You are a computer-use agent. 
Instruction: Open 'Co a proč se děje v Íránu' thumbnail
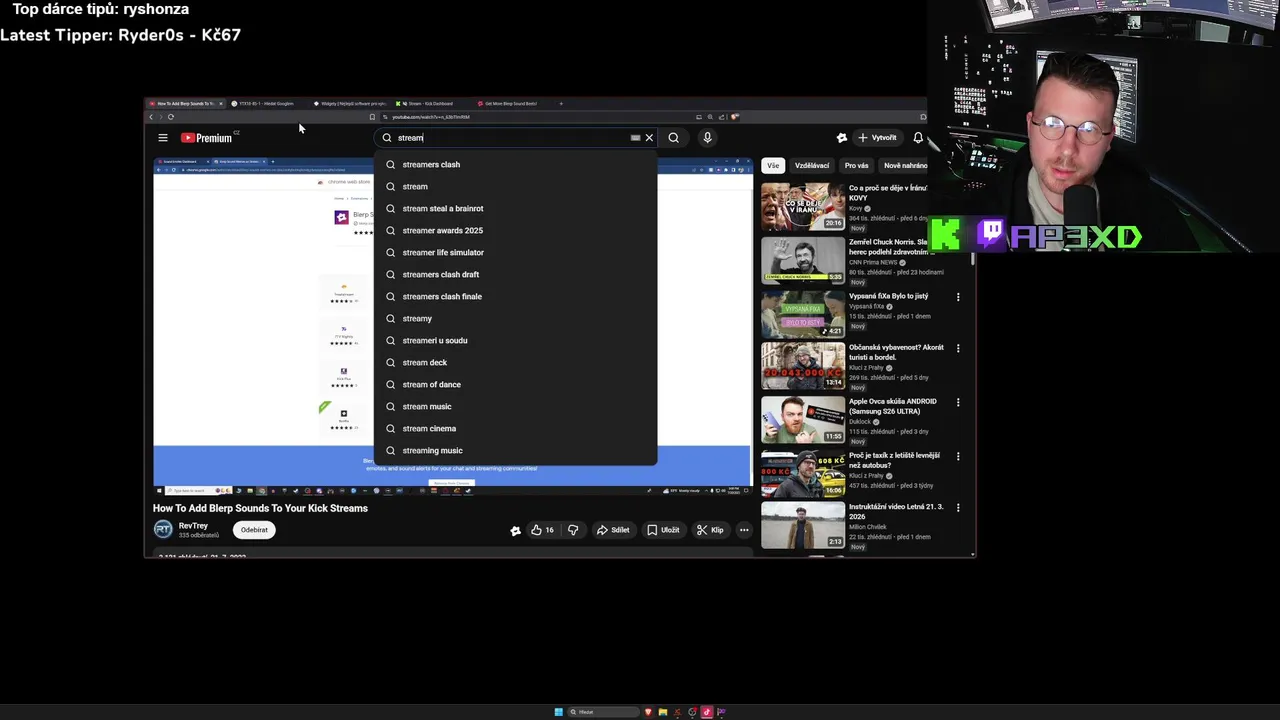point(803,206)
